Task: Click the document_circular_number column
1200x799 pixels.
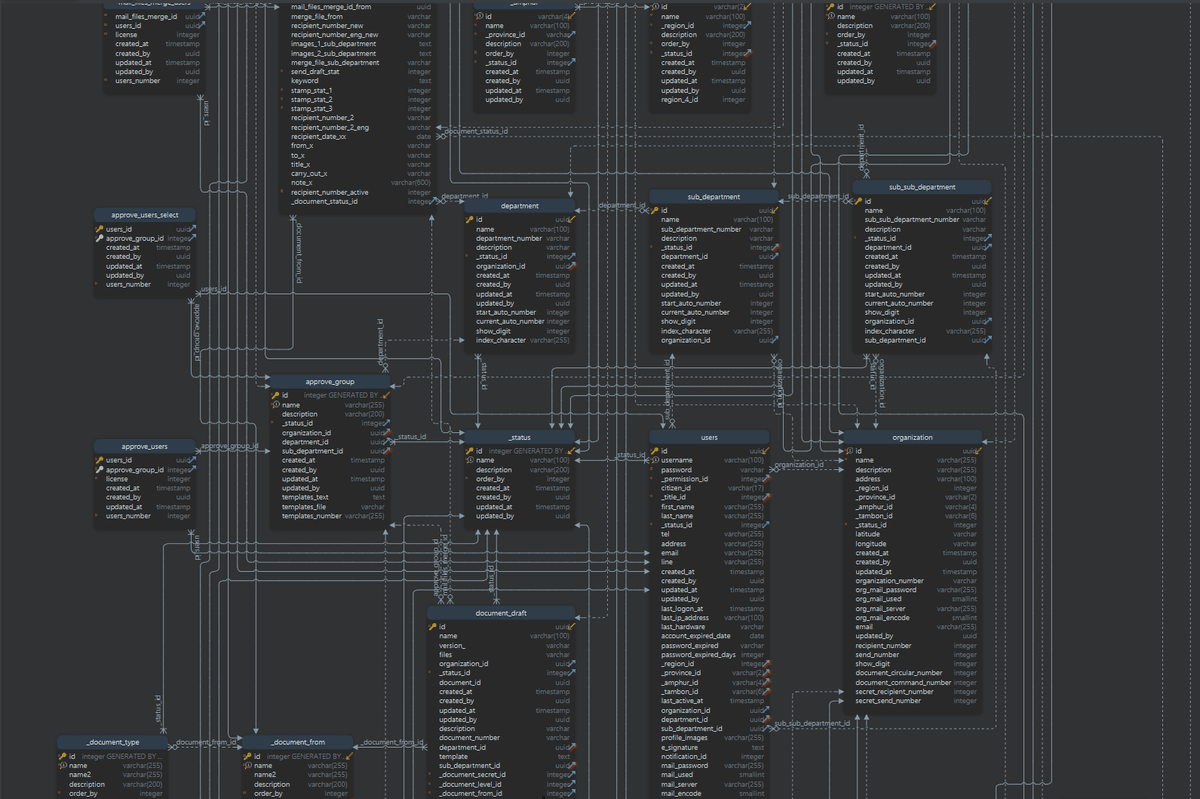Action: coord(914,673)
